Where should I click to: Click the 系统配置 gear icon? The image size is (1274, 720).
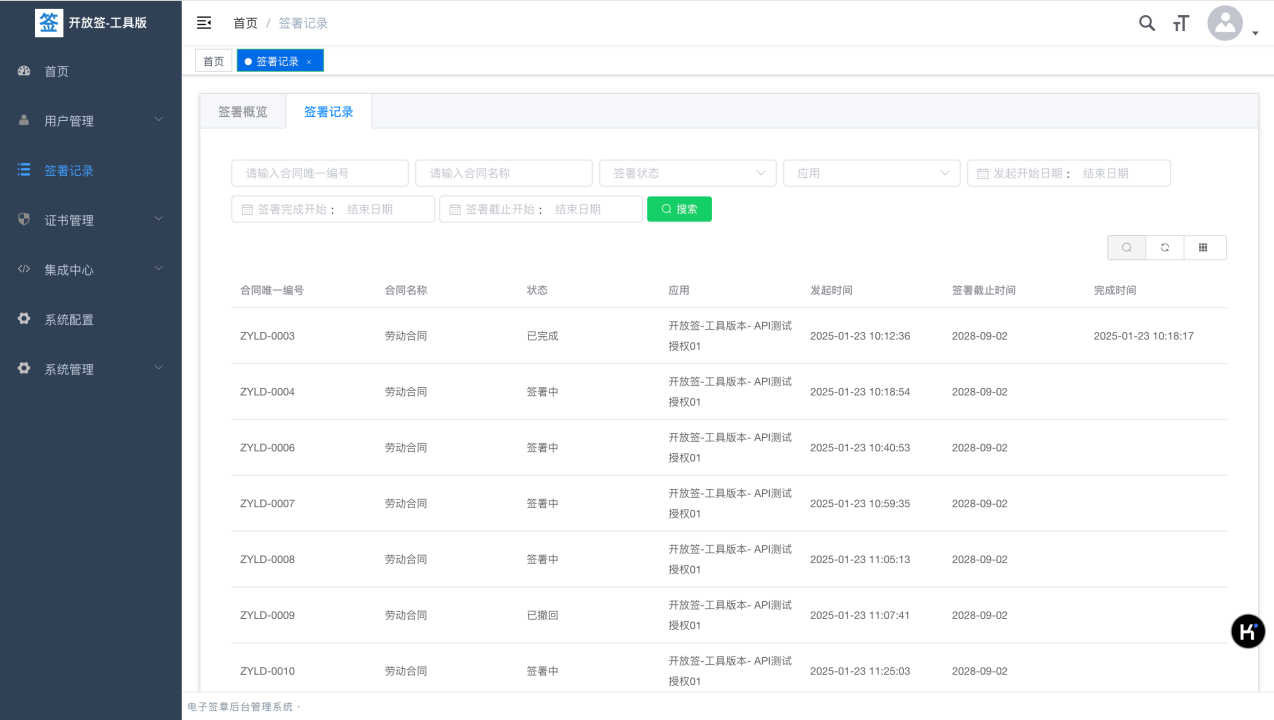point(24,319)
